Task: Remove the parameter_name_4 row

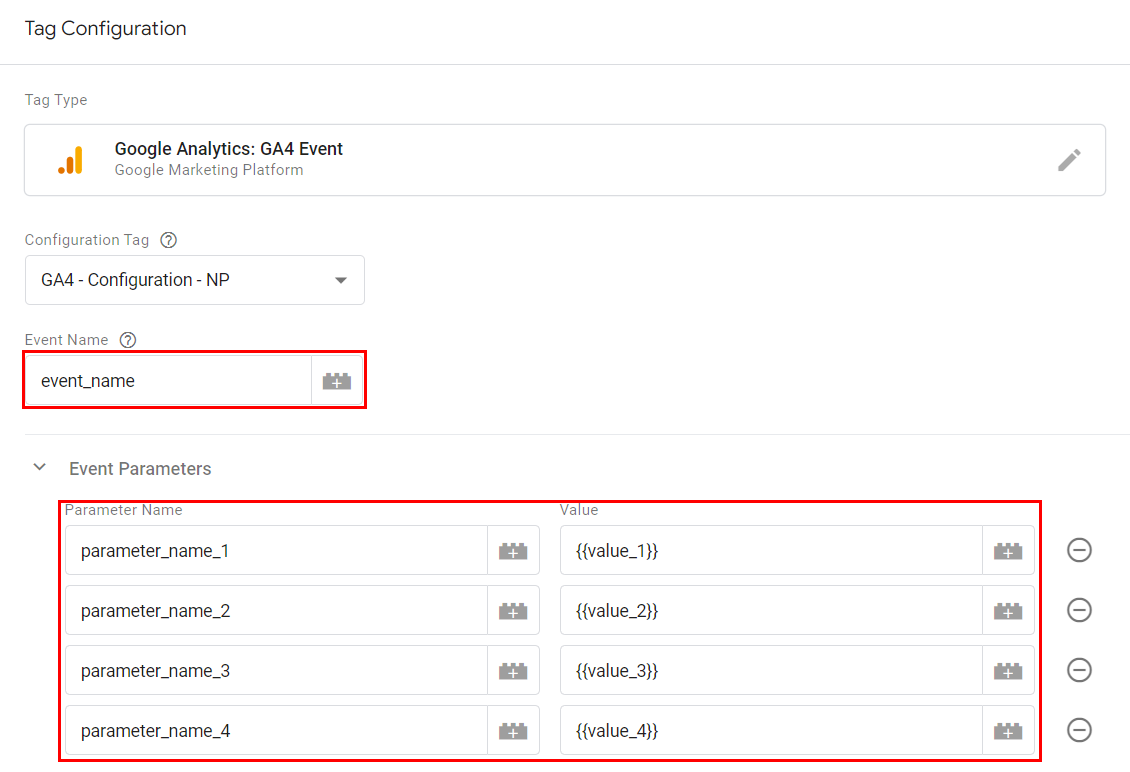Action: pyautogui.click(x=1079, y=730)
